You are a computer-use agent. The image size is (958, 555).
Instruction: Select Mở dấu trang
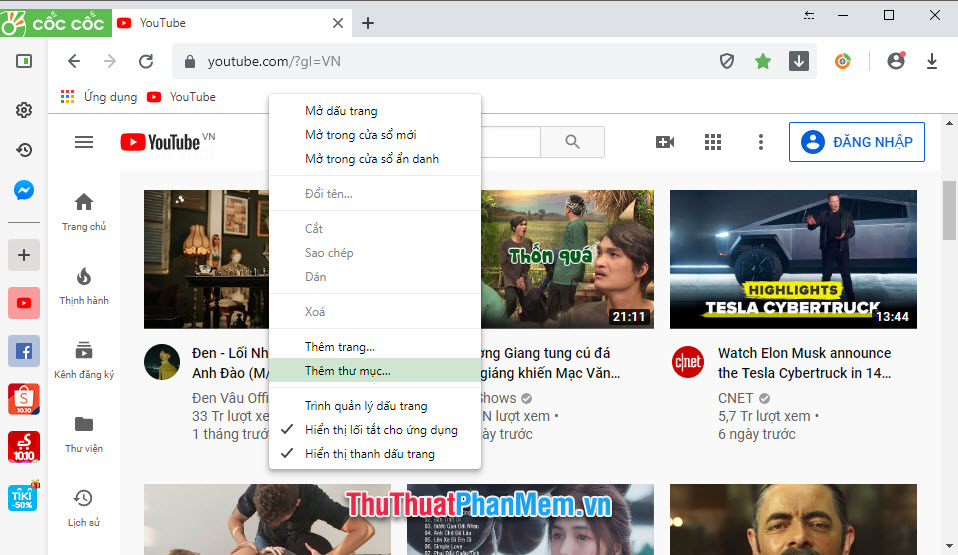coord(375,111)
